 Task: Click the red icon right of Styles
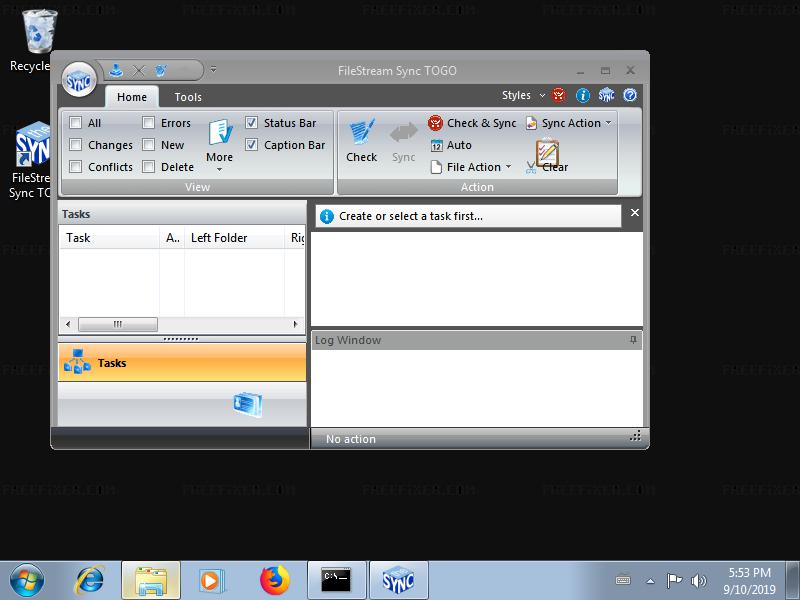[x=559, y=95]
